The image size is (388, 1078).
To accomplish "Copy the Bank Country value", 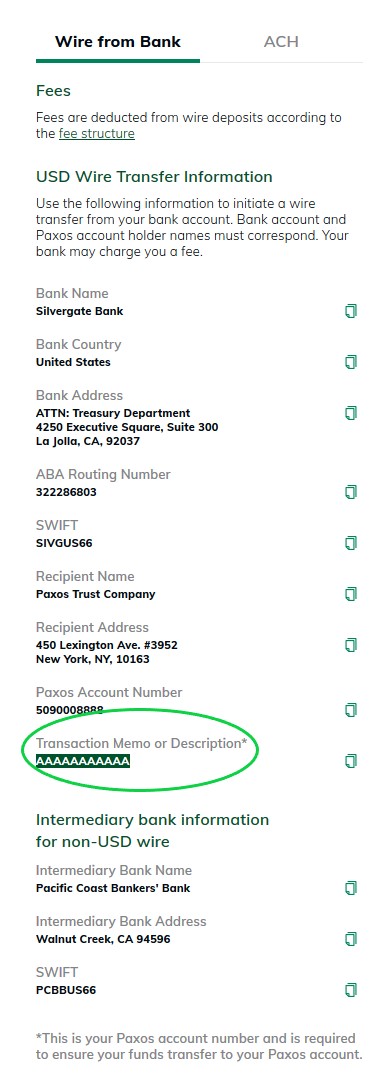I will pyautogui.click(x=351, y=362).
